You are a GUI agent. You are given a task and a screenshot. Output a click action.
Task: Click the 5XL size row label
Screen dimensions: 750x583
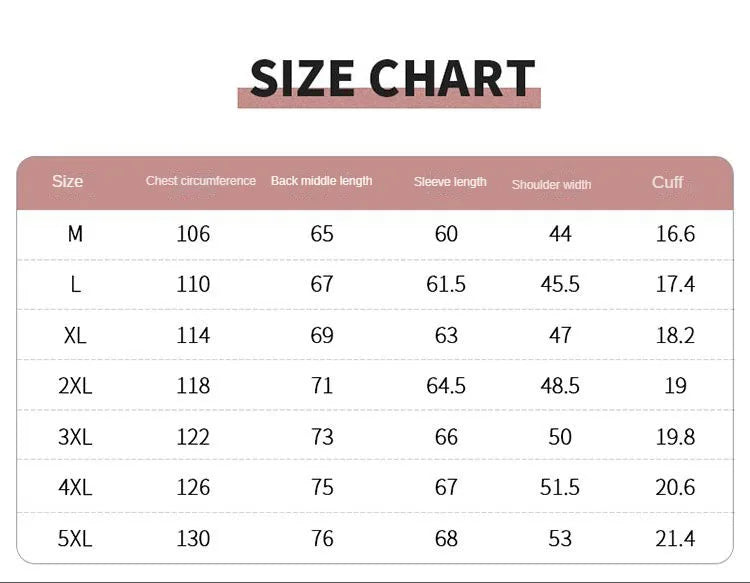point(75,539)
